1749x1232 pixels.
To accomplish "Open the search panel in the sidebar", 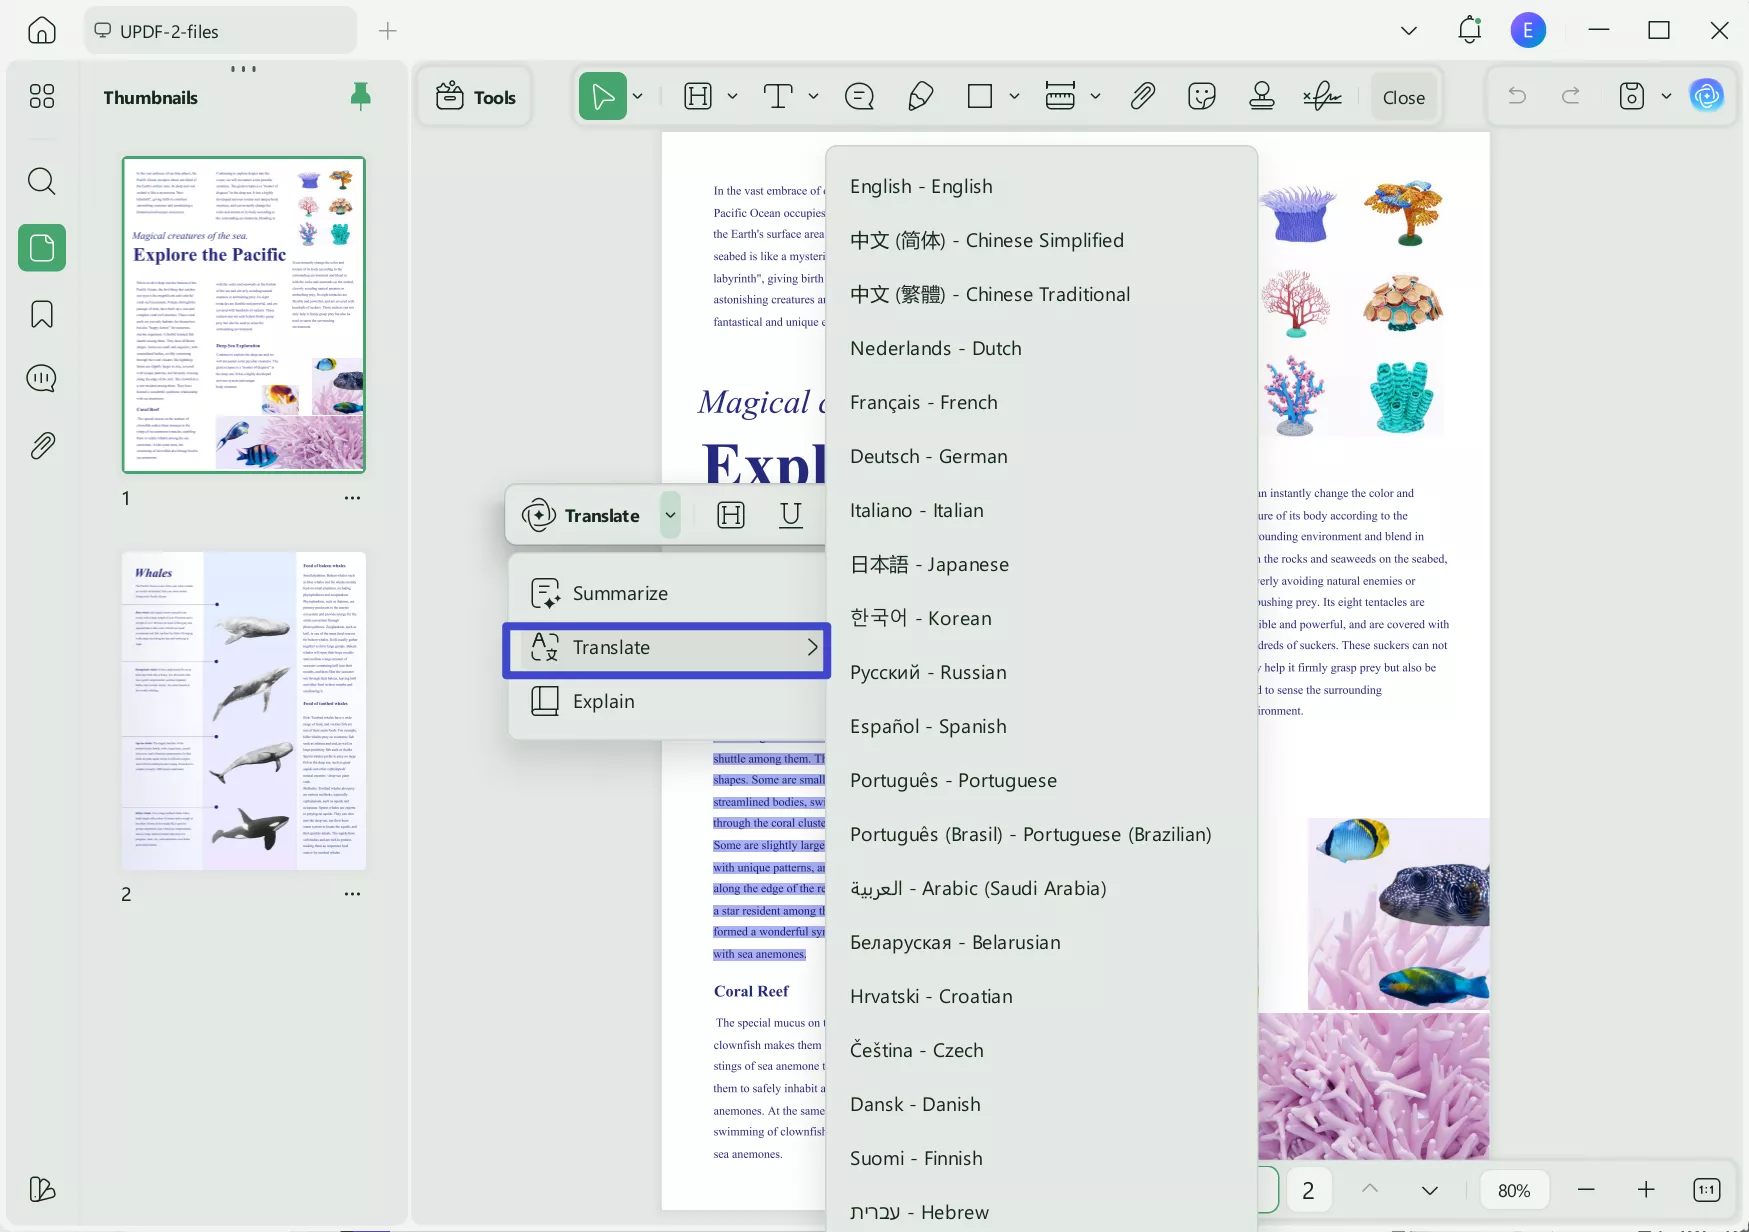I will tap(41, 181).
